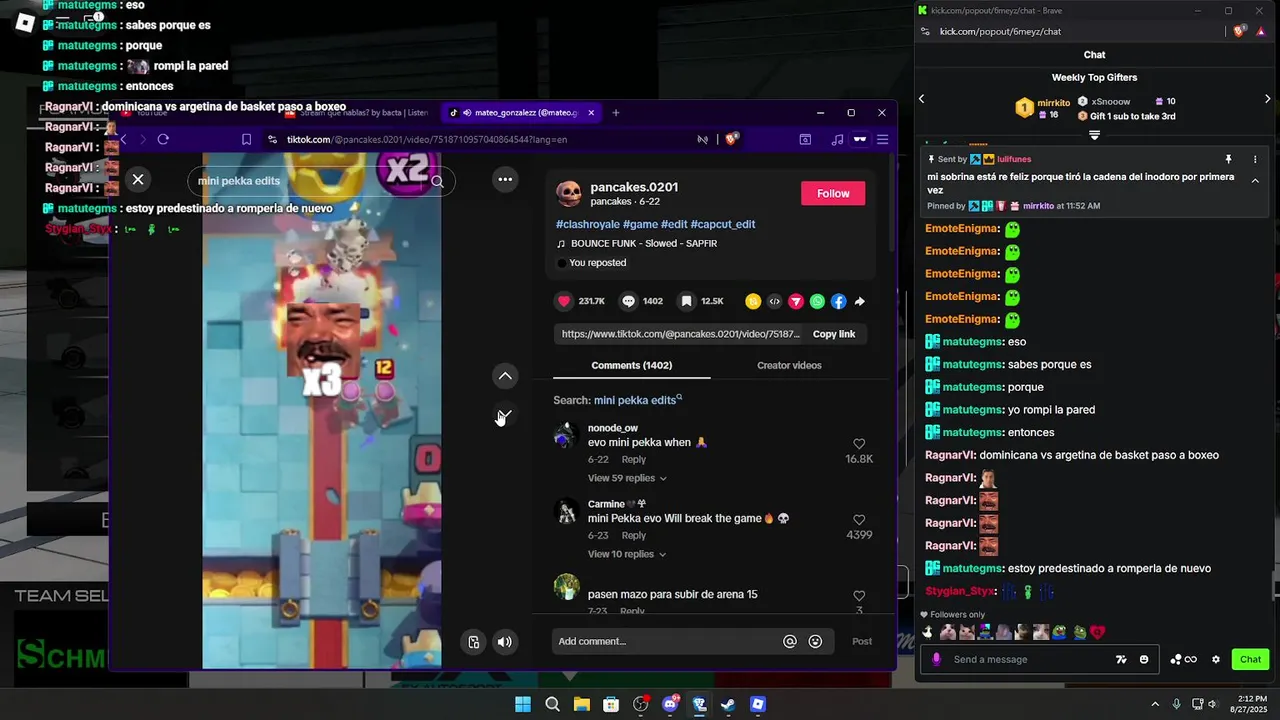Follow pancakes.0201 account

(833, 193)
